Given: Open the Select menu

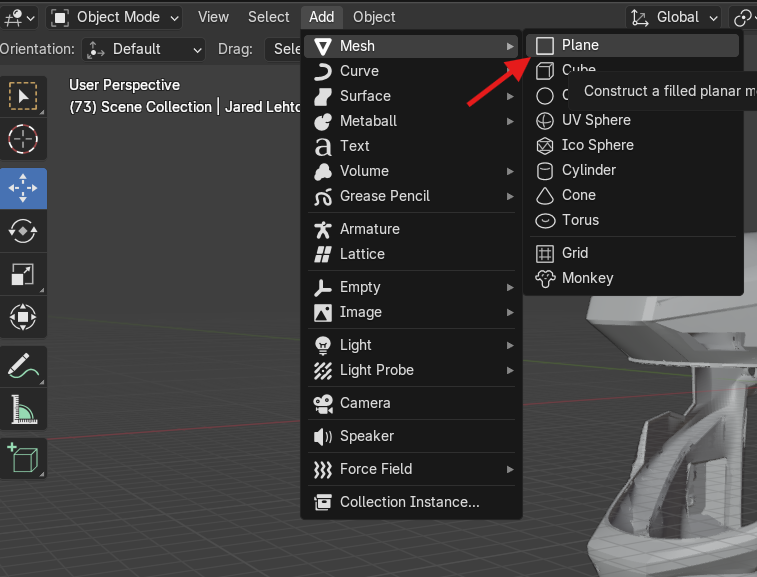Looking at the screenshot, I should point(268,17).
